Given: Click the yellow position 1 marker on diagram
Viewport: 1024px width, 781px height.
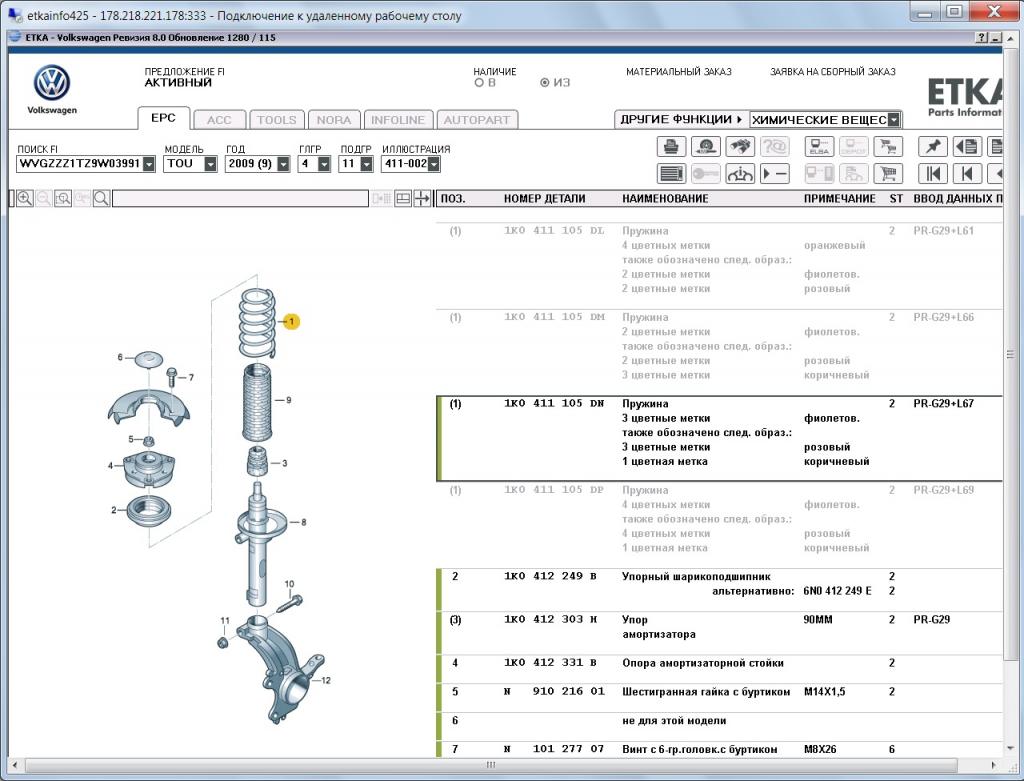Looking at the screenshot, I should click(x=291, y=321).
